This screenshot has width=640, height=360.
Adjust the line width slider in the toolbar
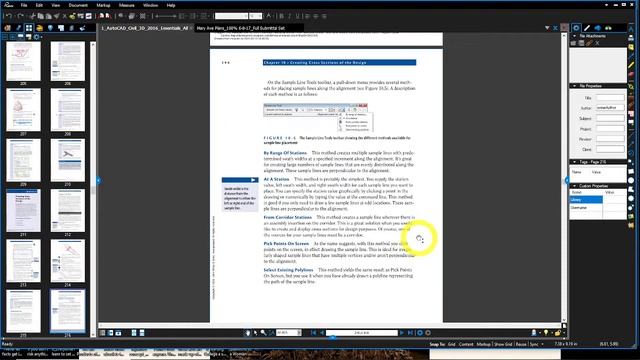coord(166,16)
